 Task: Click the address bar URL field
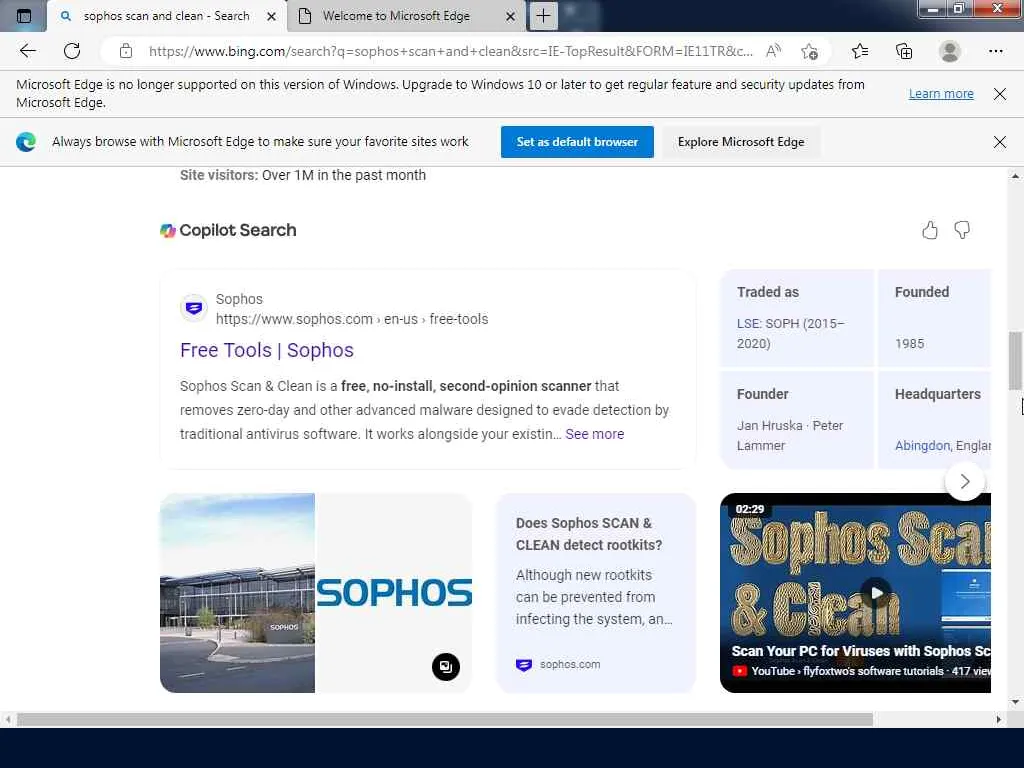coord(451,51)
